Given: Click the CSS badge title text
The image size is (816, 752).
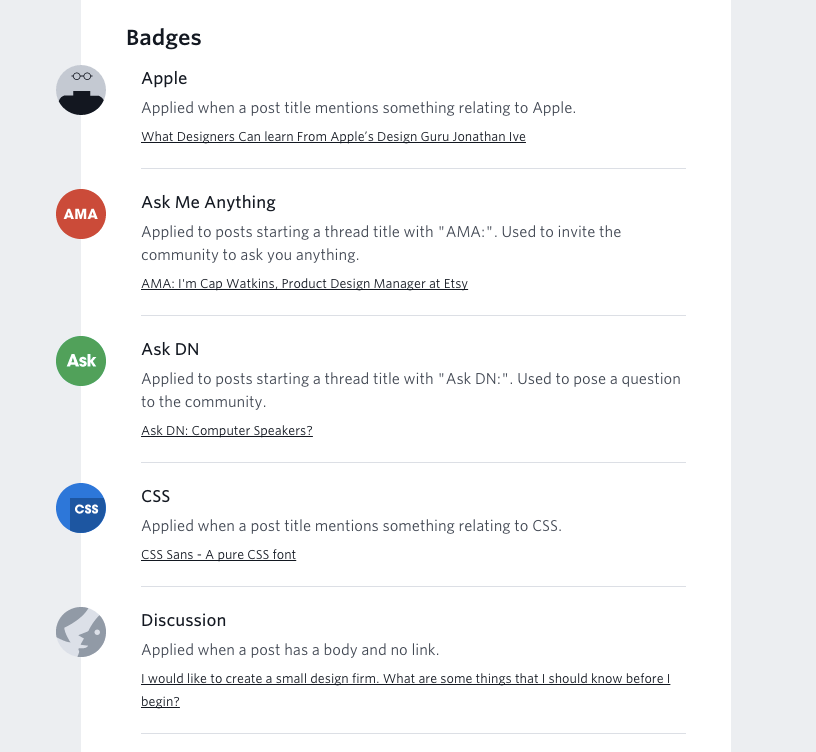Looking at the screenshot, I should click(156, 496).
